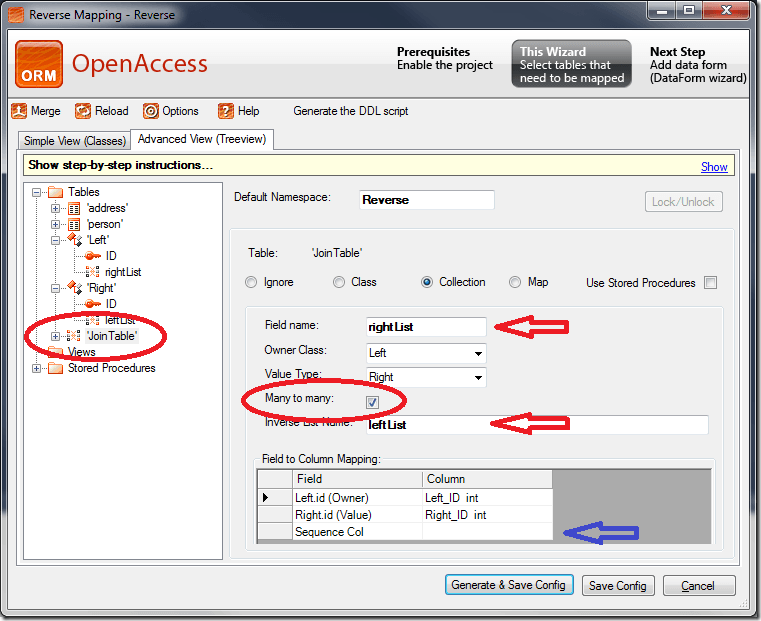Viewport: 761px width, 621px height.
Task: Click the collection icon beside rightList
Action: pyautogui.click(x=92, y=272)
